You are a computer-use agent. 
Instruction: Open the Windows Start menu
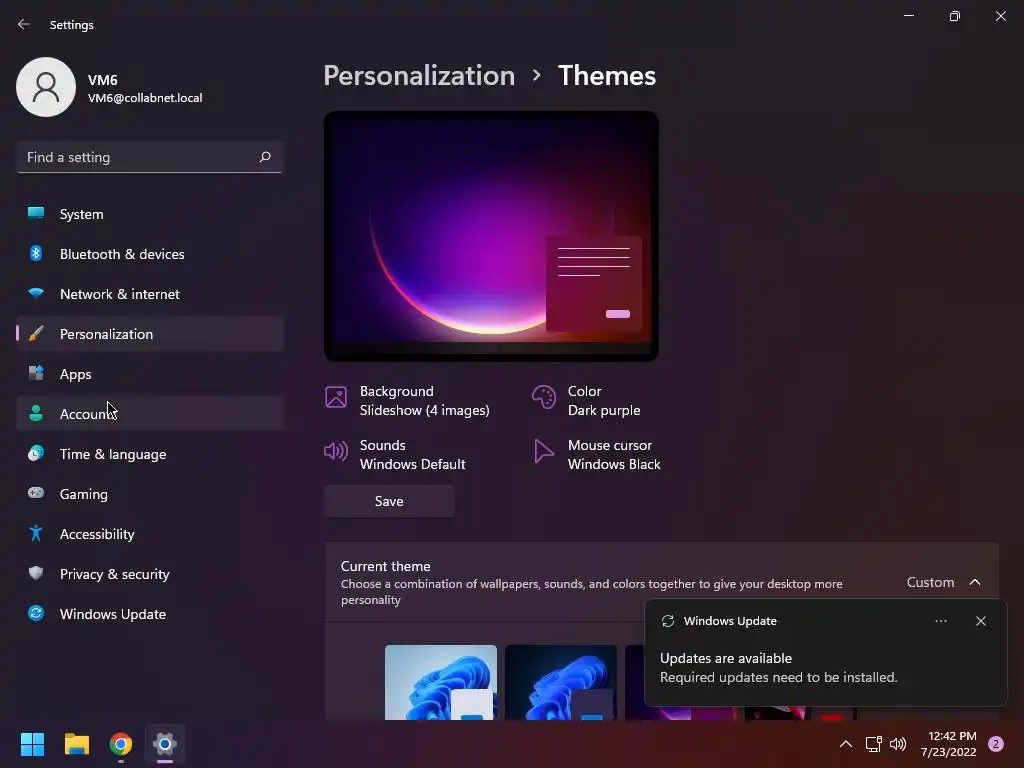tap(32, 744)
